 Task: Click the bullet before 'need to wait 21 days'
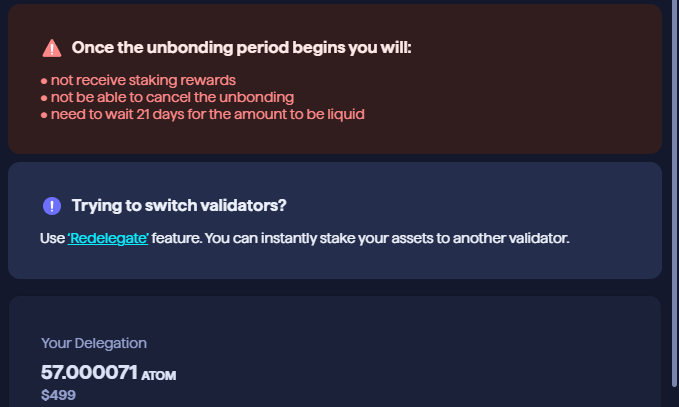(44, 115)
